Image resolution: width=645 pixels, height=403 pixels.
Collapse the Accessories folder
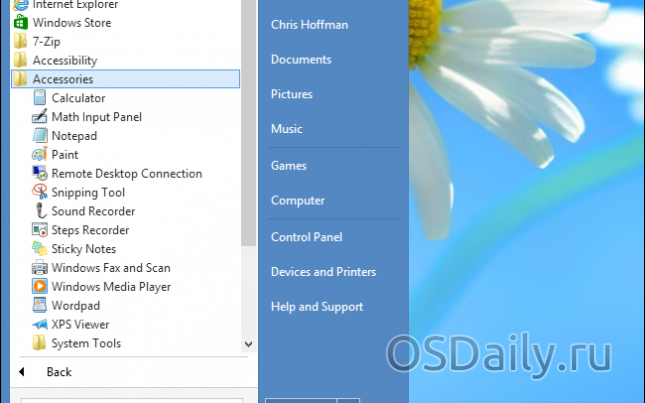62,79
